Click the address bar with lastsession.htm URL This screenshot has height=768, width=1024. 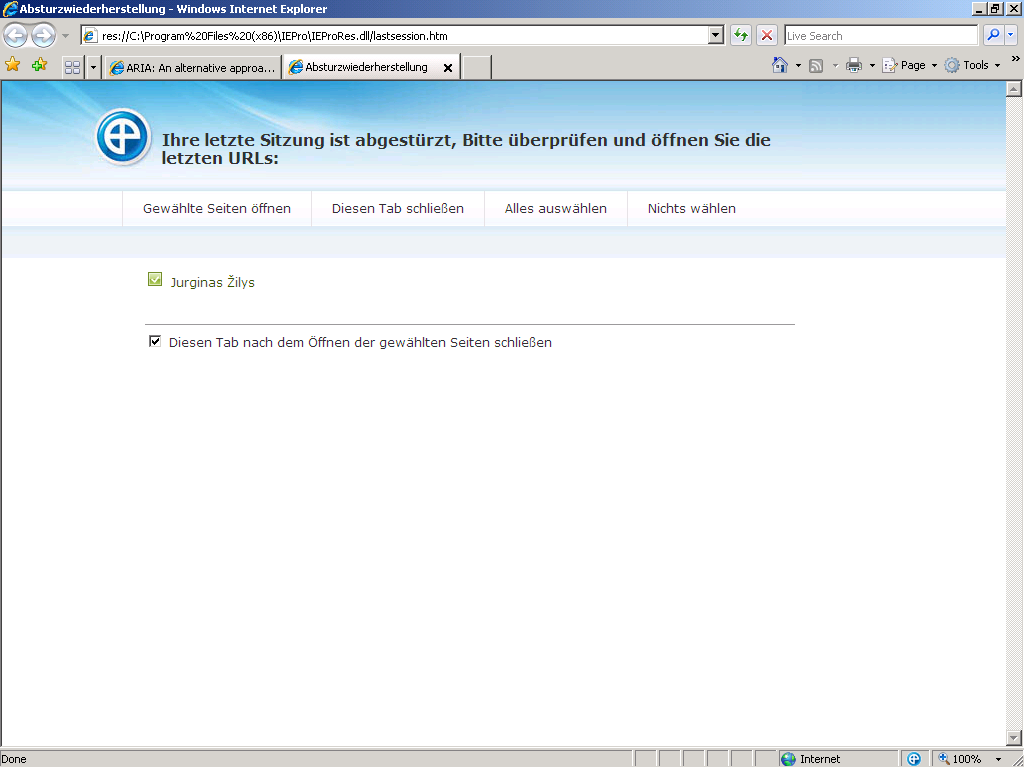point(394,36)
